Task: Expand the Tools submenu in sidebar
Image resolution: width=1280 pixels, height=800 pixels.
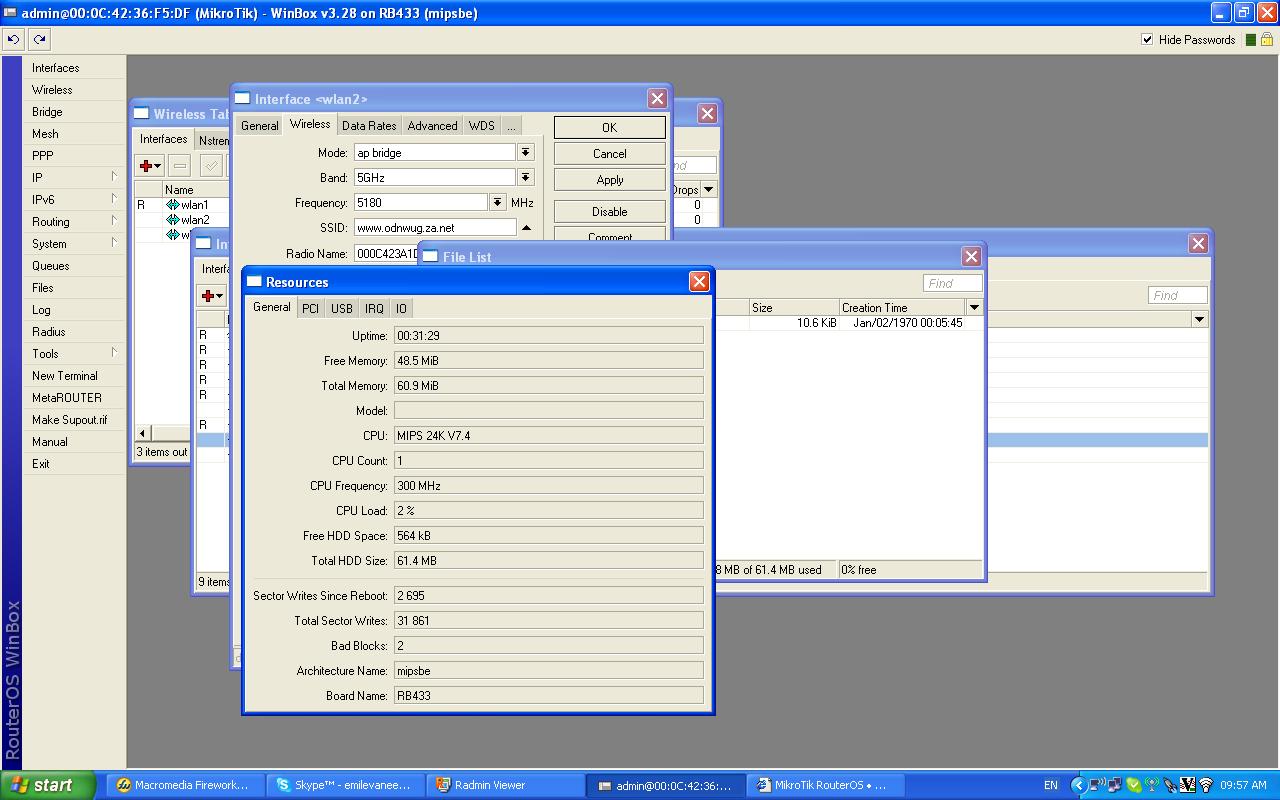Action: pyautogui.click(x=75, y=354)
